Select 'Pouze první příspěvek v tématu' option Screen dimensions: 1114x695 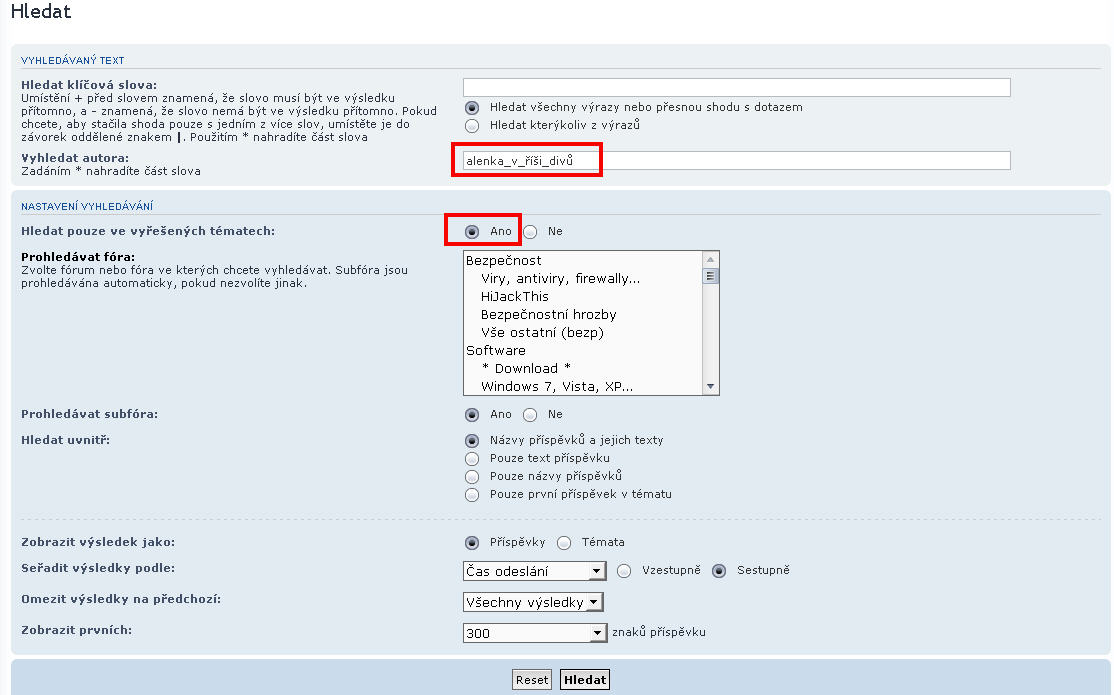[472, 494]
